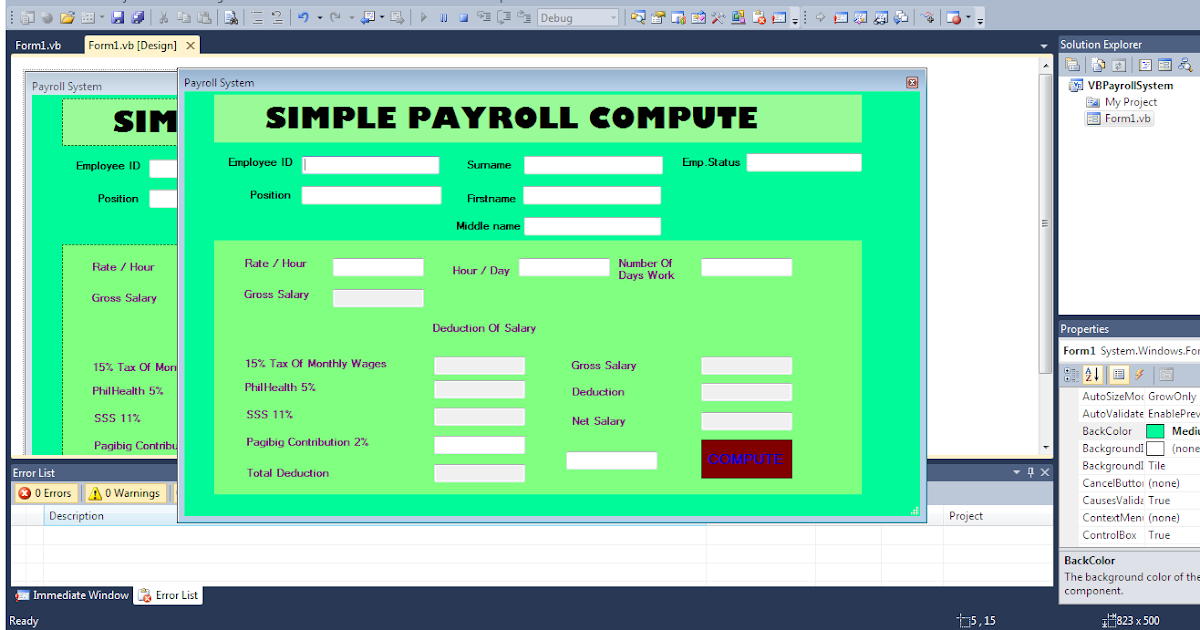This screenshot has height=630, width=1200.
Task: Start debugging with the green play icon
Action: (x=422, y=16)
